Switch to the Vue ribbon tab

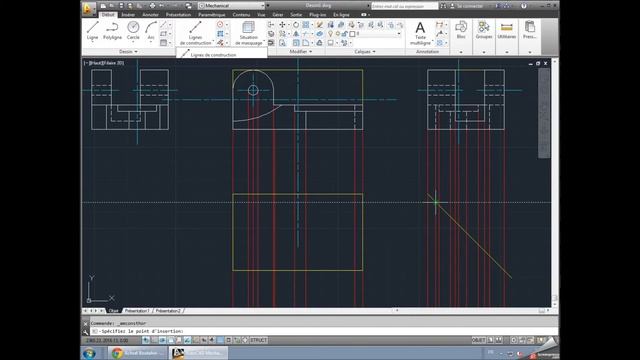(261, 15)
